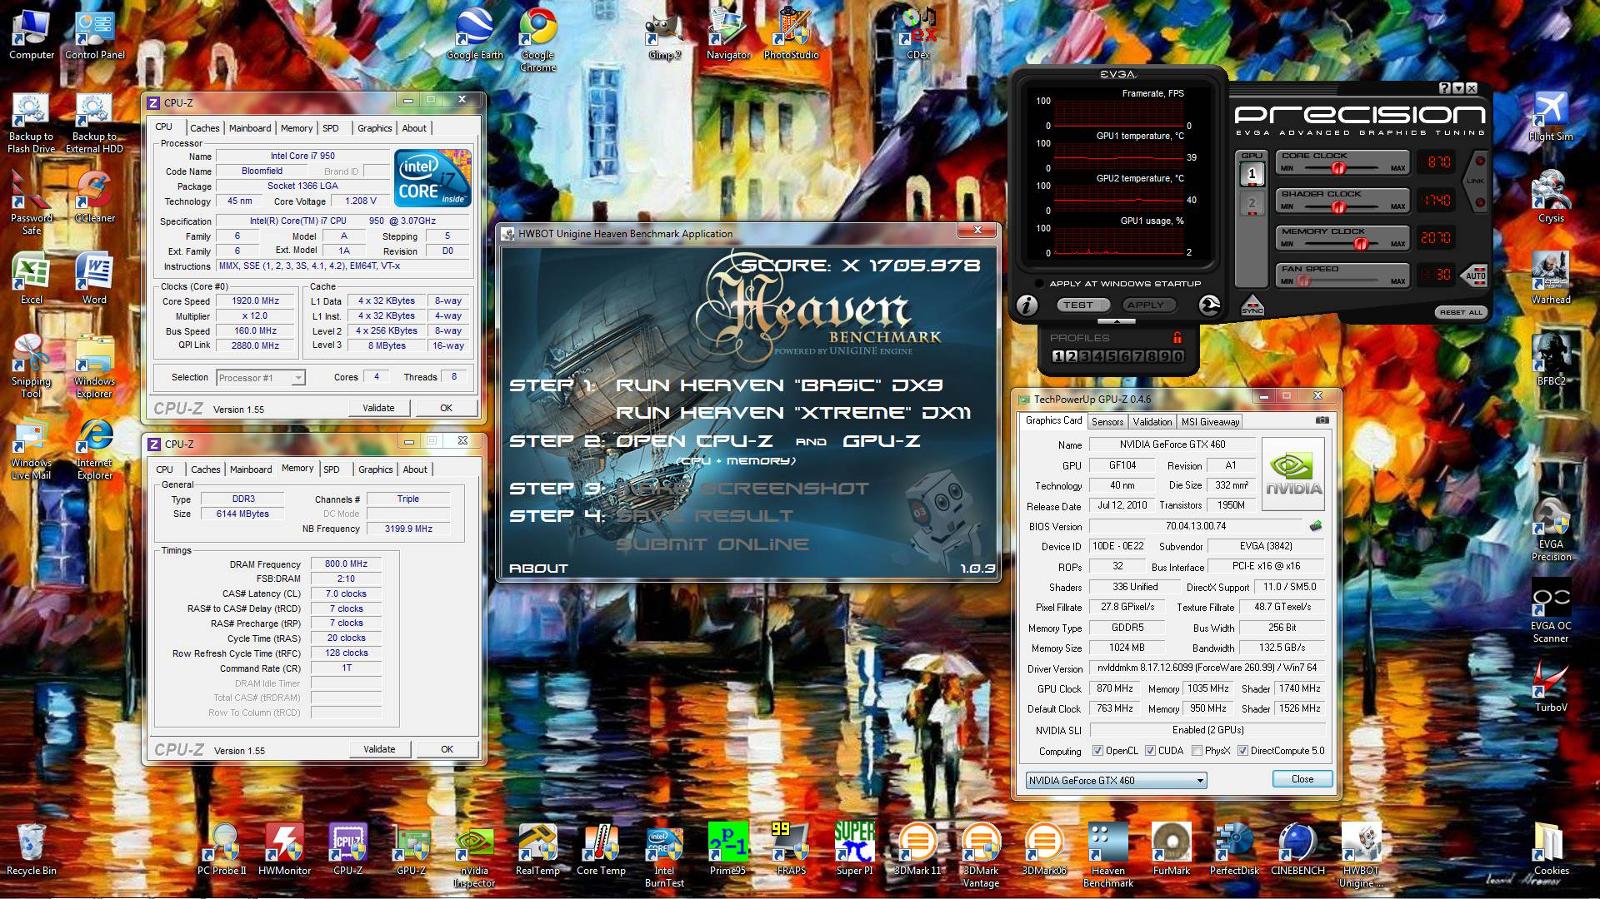Open EVGA Precision information icon
The image size is (1600, 899).
pos(1027,305)
